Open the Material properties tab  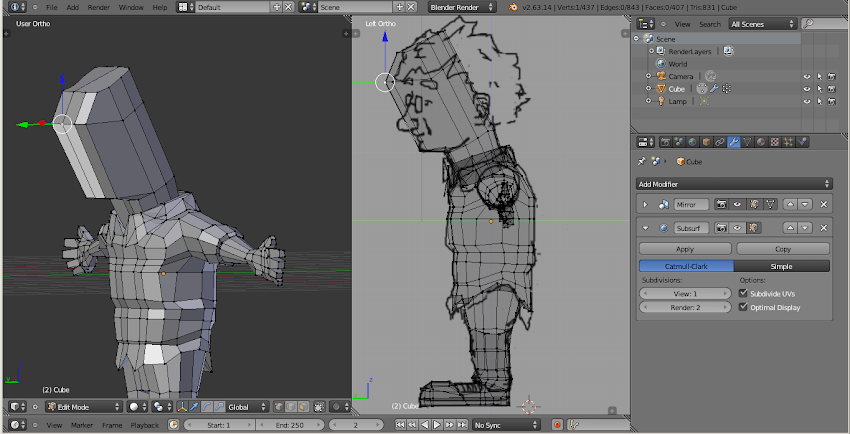[x=761, y=142]
